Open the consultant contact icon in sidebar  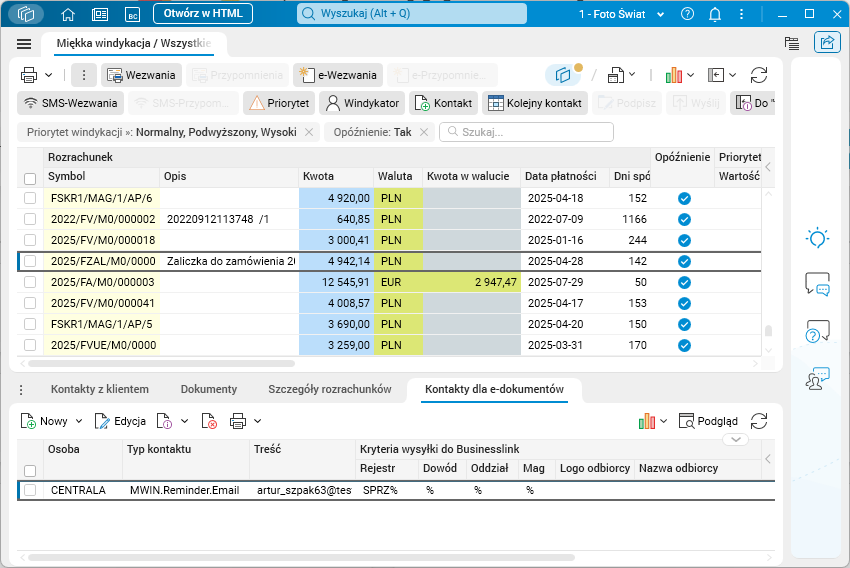click(x=817, y=378)
